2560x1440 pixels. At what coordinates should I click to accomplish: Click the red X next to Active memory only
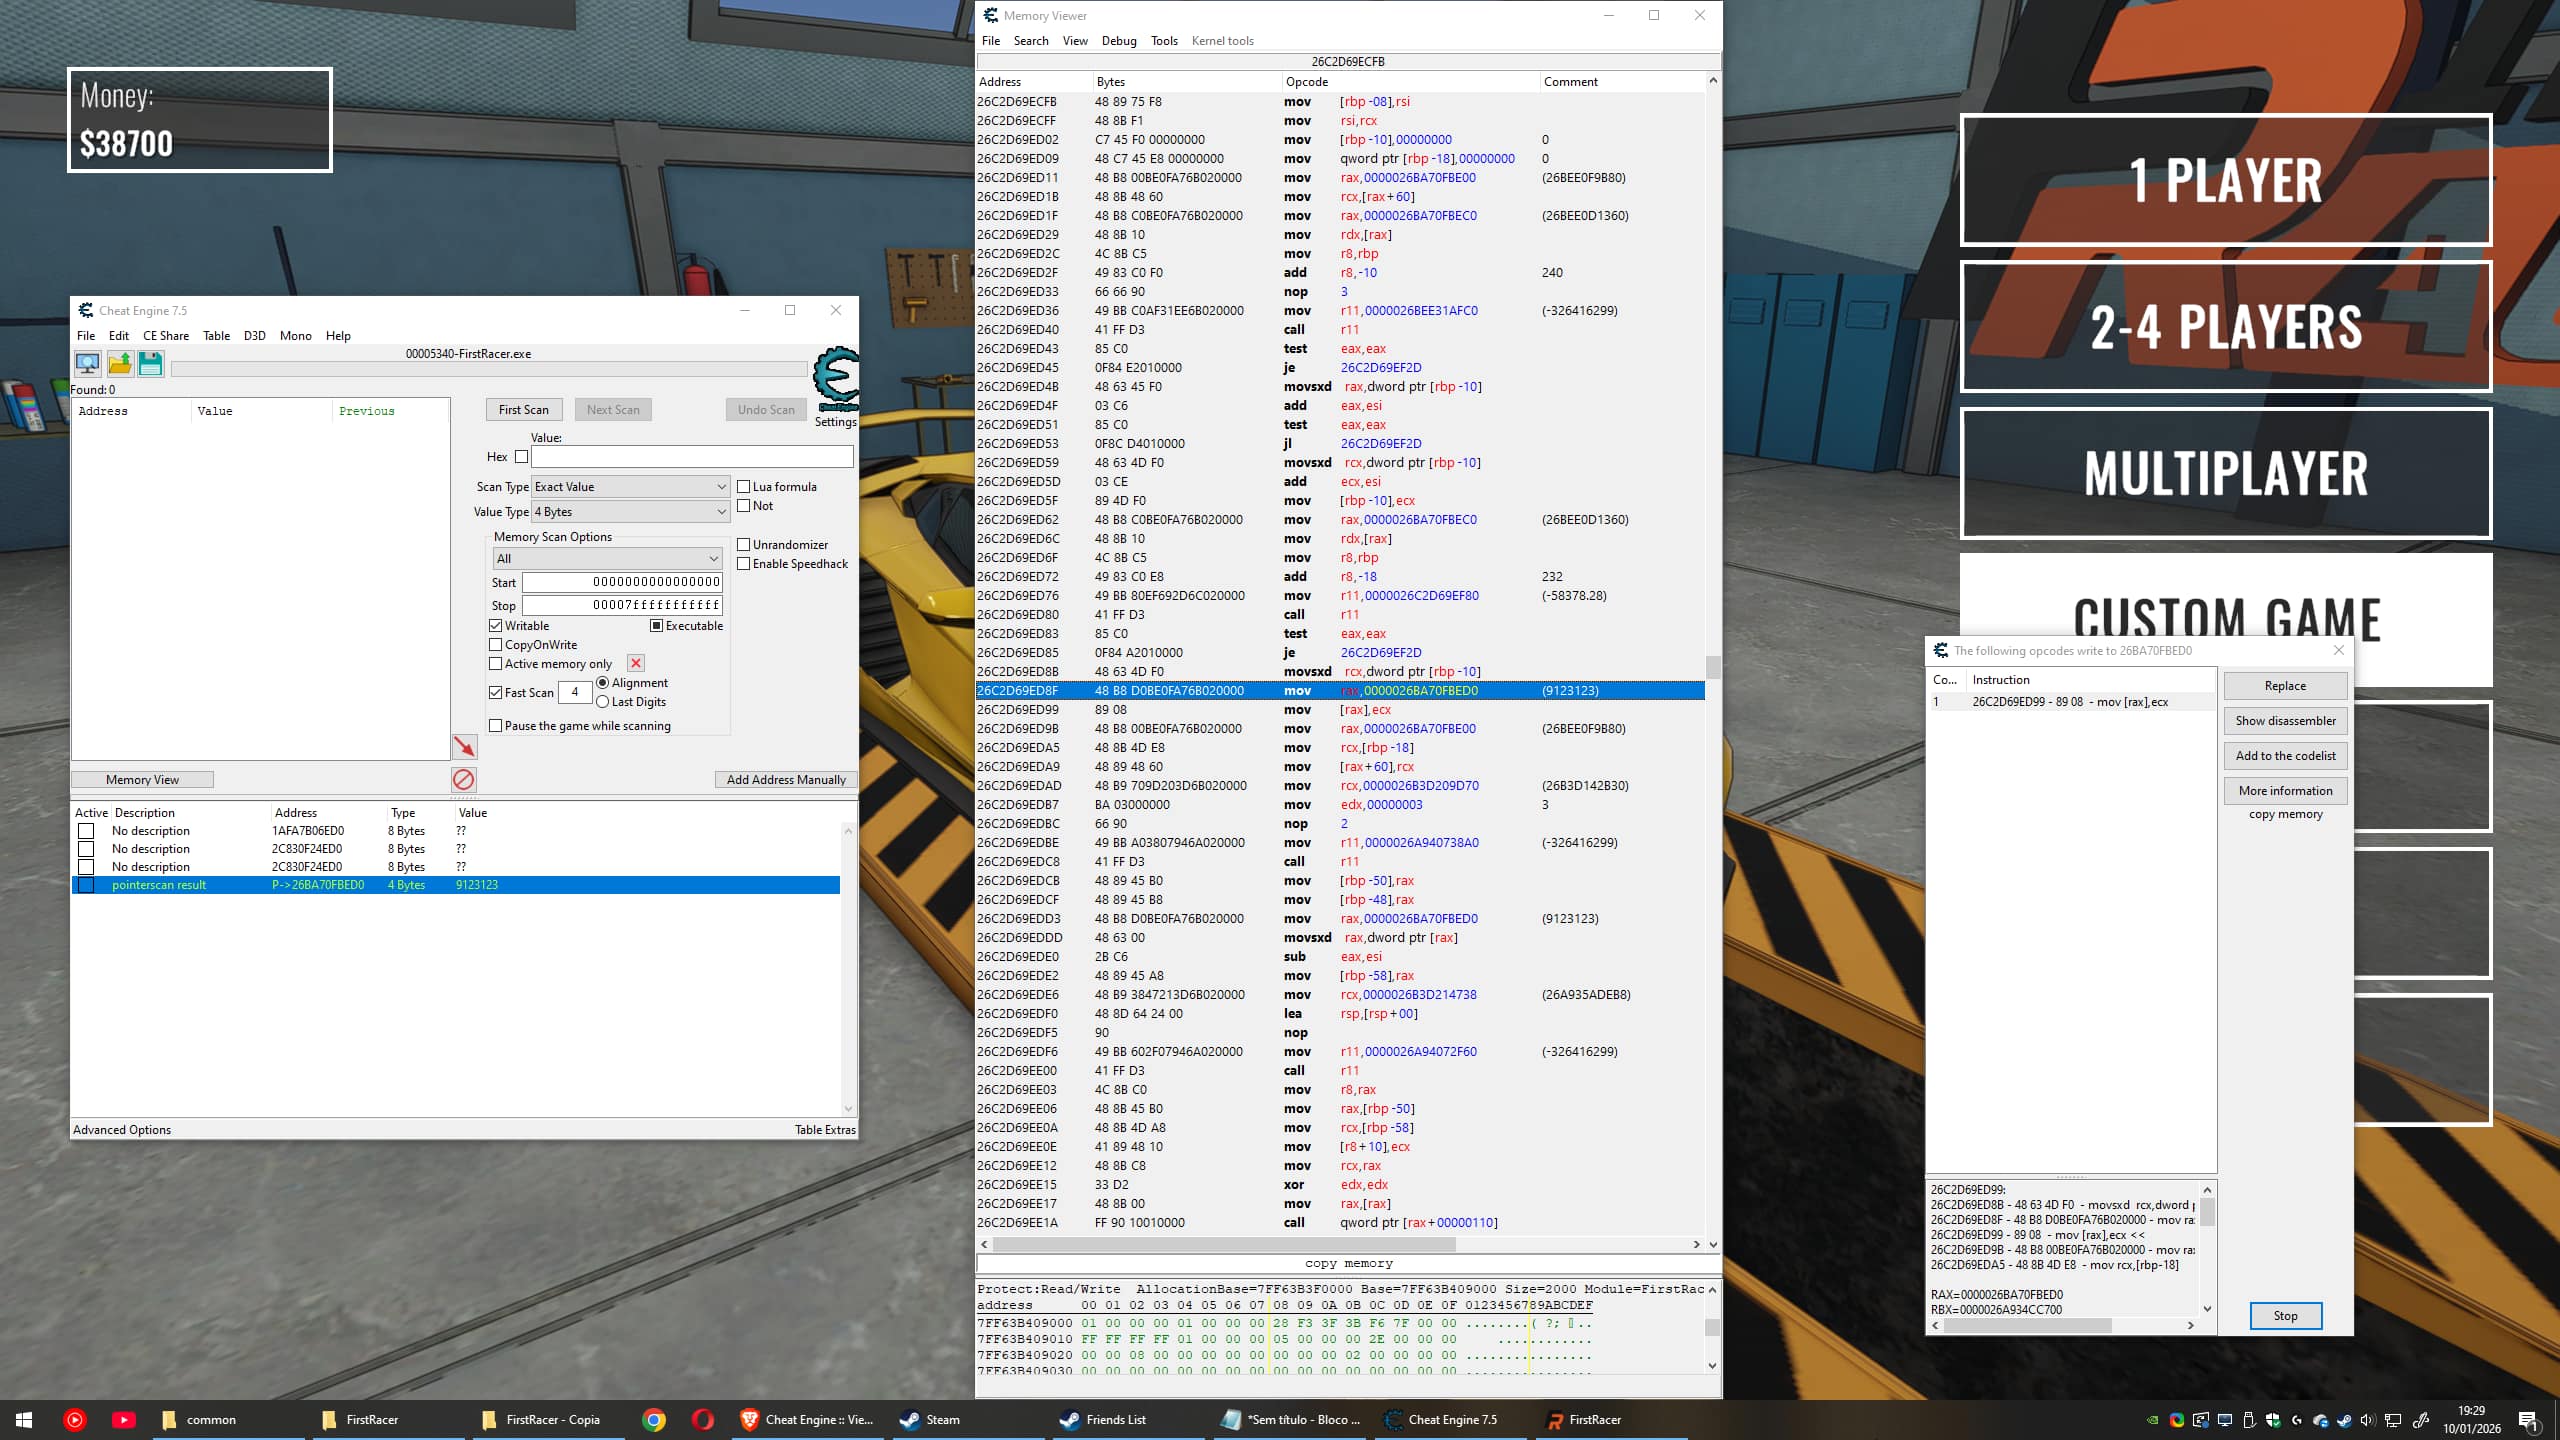click(x=636, y=663)
